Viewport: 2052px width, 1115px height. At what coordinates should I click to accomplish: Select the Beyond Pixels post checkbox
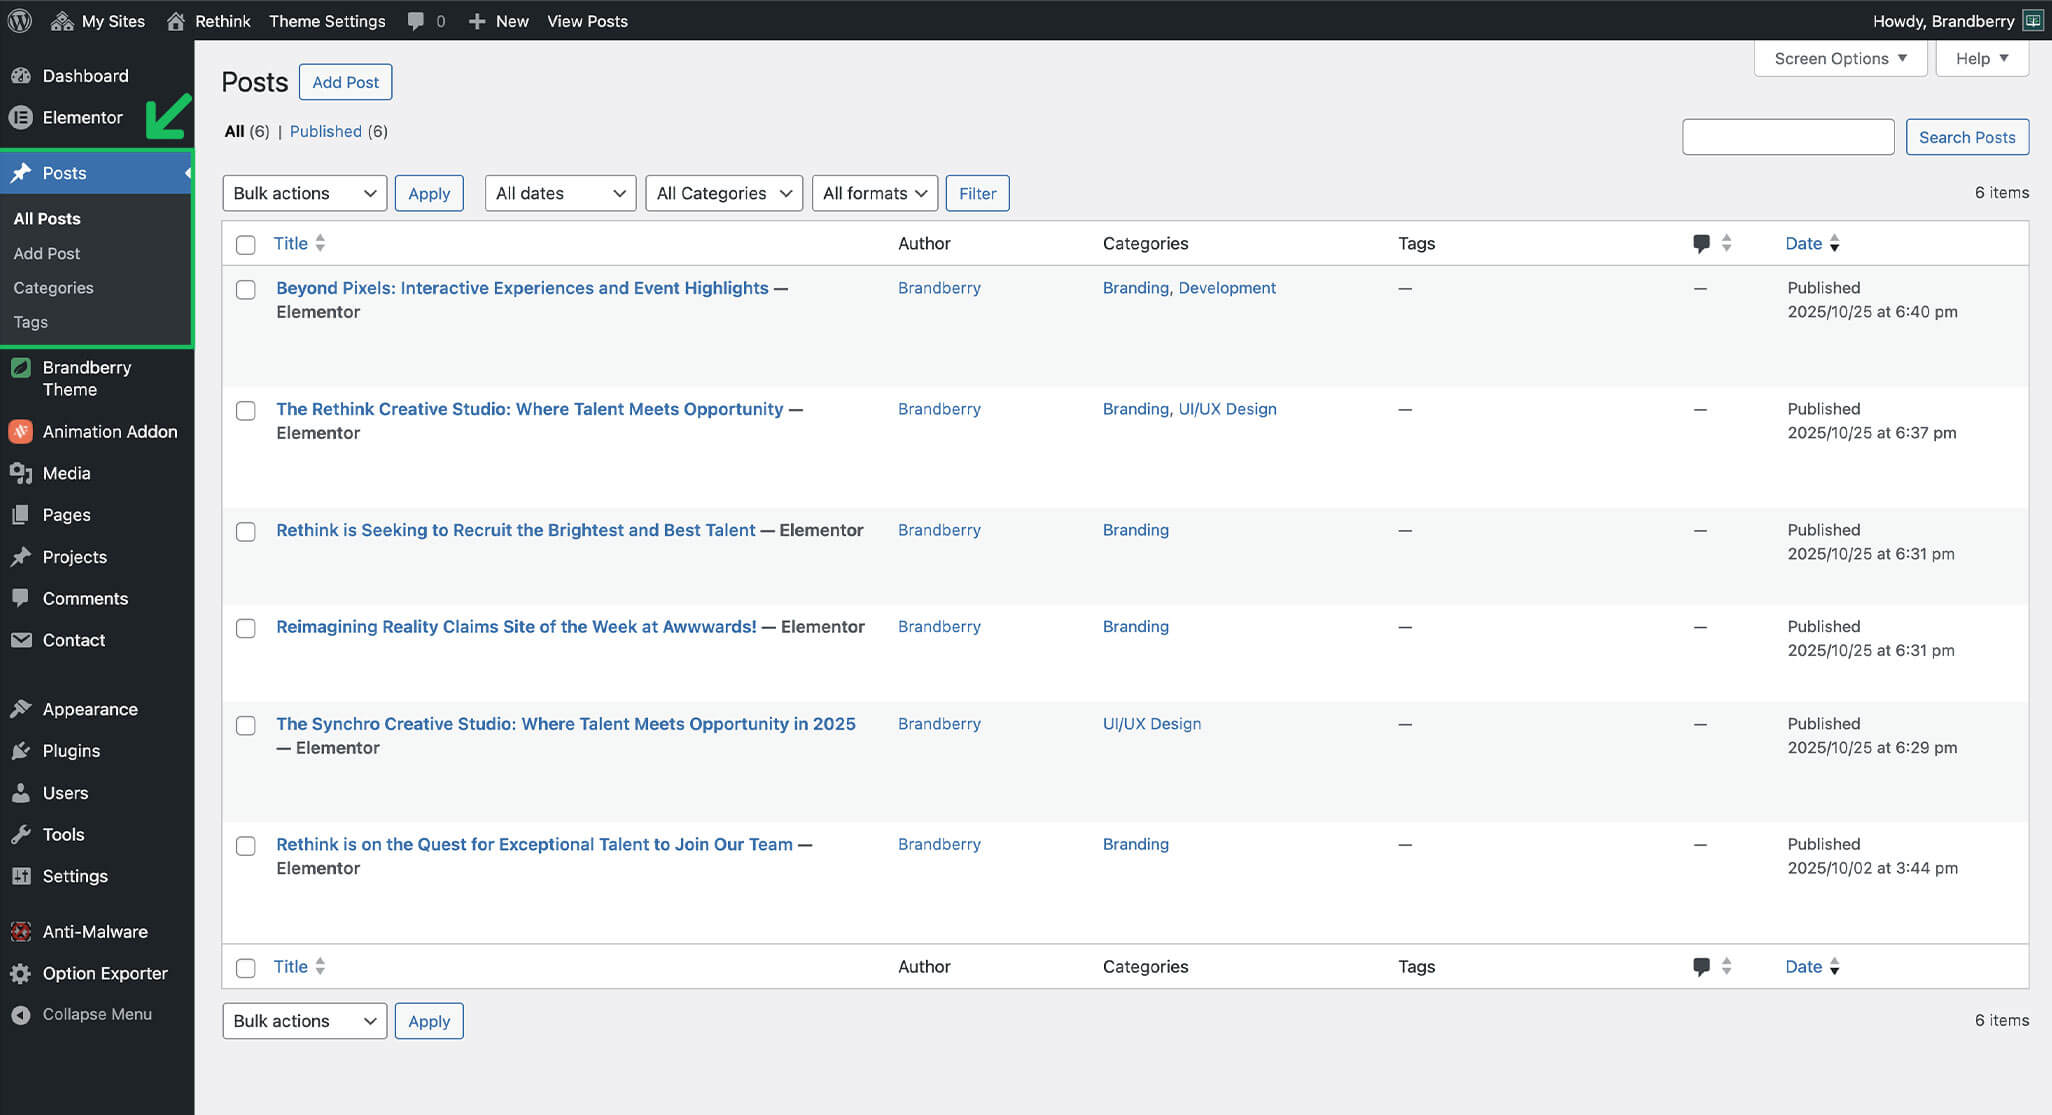(x=245, y=290)
